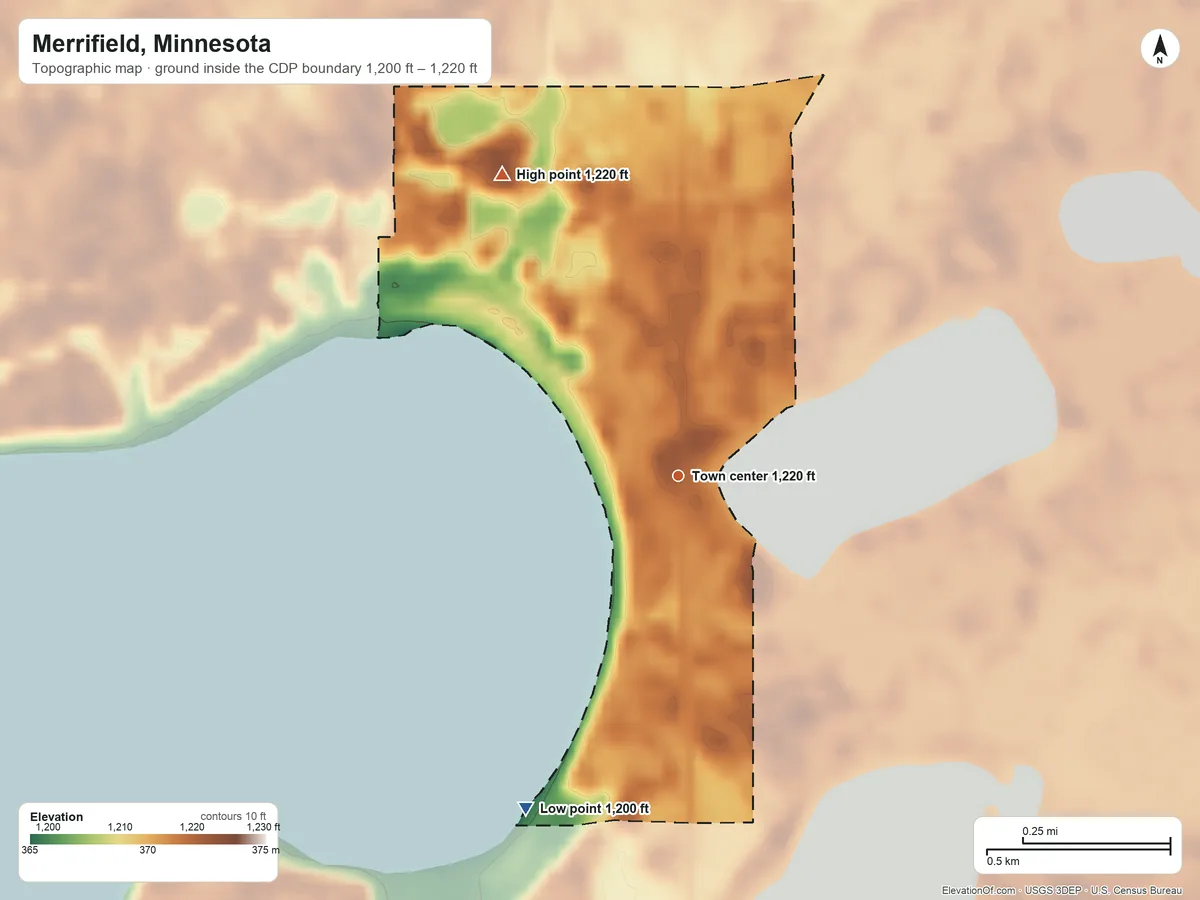Click the High point triangle marker
The image size is (1200, 900).
502,174
